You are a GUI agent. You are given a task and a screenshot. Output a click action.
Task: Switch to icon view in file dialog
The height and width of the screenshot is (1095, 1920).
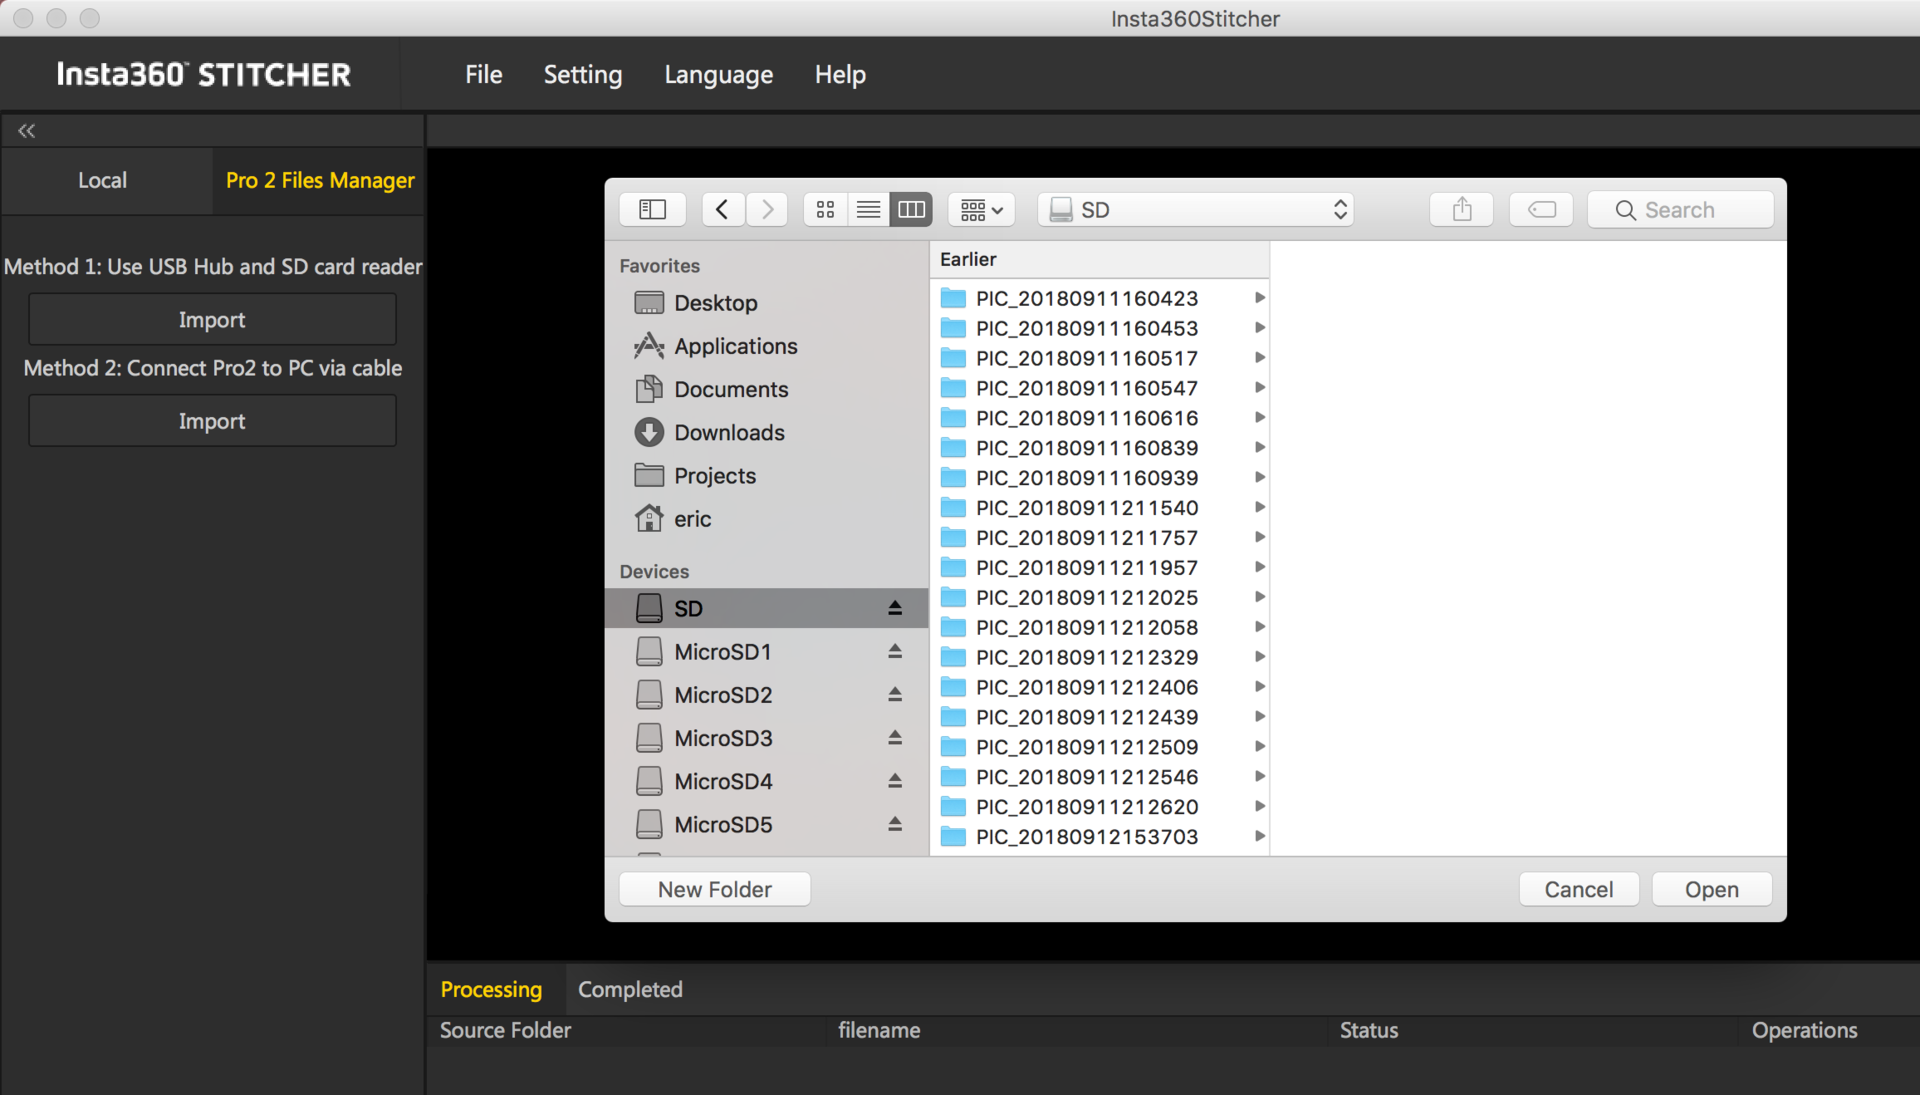[825, 210]
